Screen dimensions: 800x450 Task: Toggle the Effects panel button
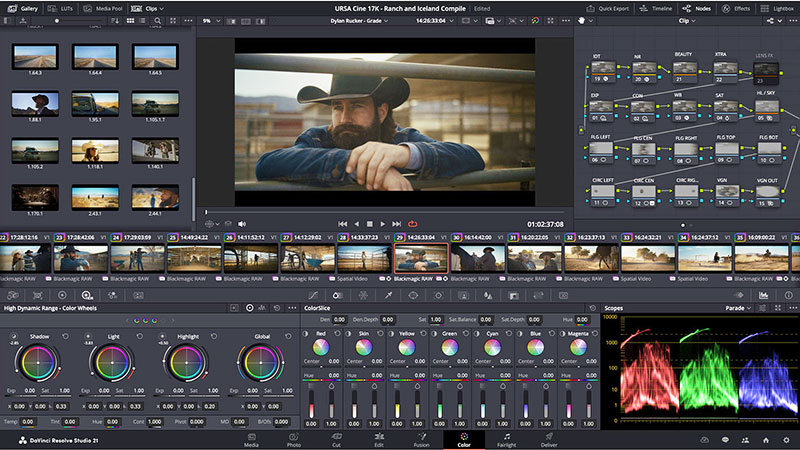point(736,8)
